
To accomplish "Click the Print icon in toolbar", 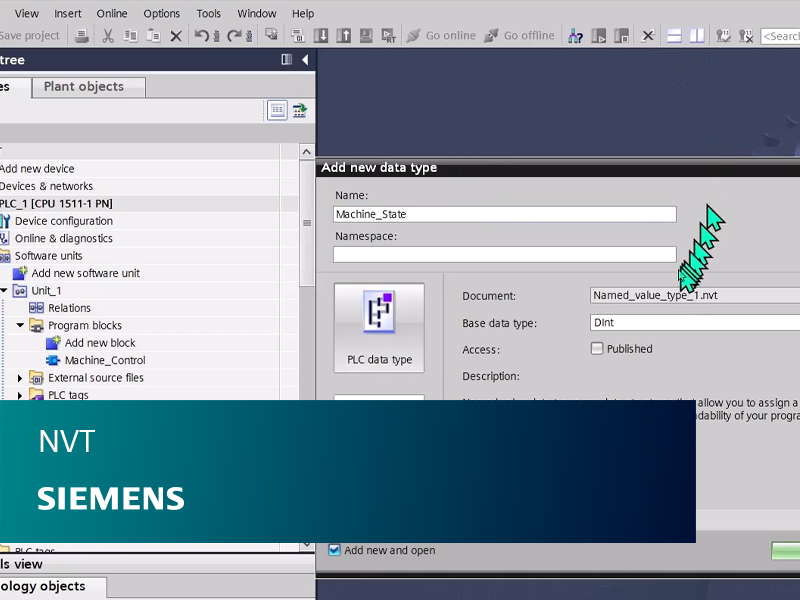I will point(82,36).
